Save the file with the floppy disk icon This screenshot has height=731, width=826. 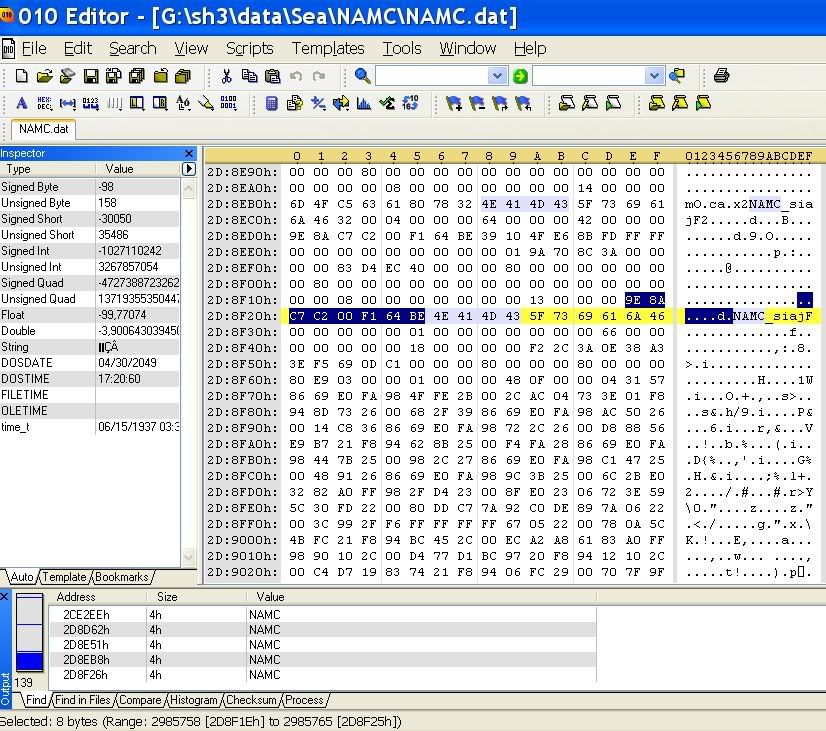tap(91, 76)
